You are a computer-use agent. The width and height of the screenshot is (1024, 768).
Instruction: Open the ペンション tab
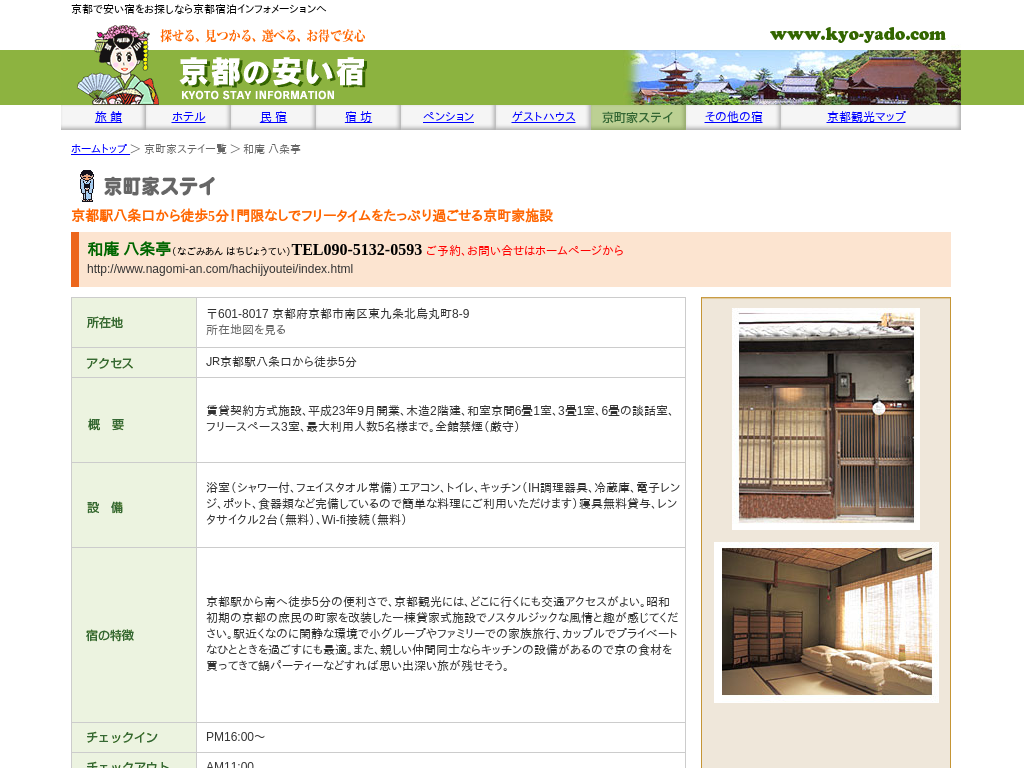pos(448,117)
